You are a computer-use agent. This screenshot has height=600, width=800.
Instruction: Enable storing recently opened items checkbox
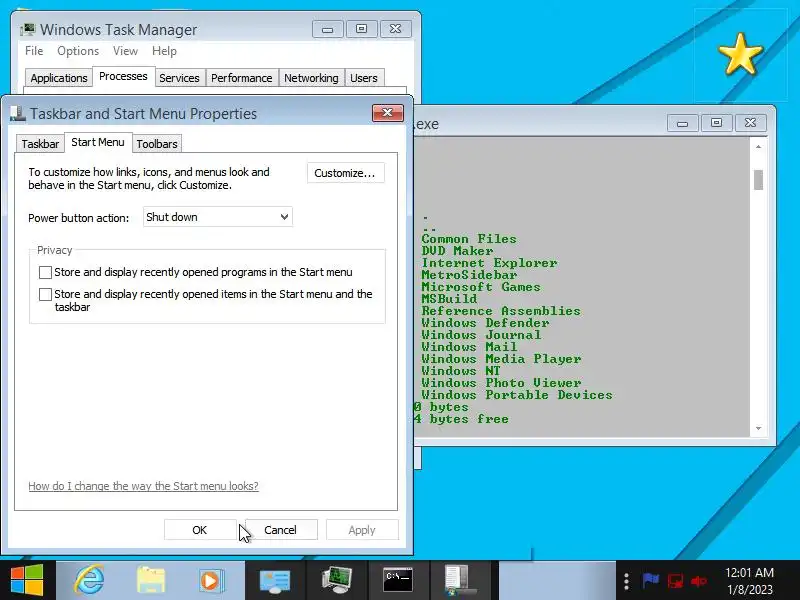click(45, 294)
